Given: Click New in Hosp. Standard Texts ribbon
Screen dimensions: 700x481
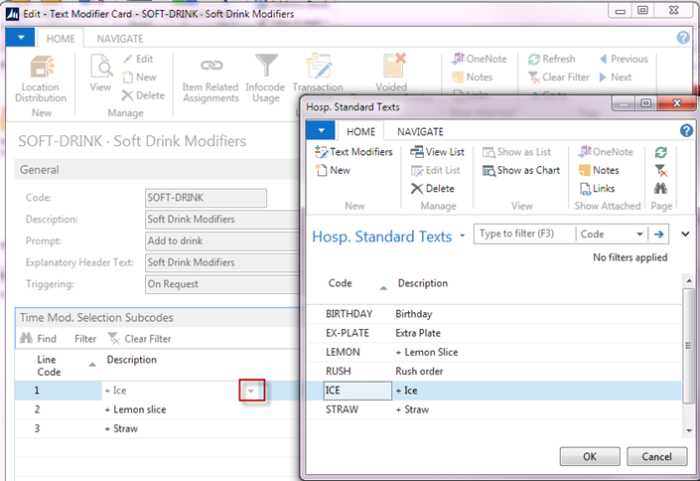Looking at the screenshot, I should 333,171.
